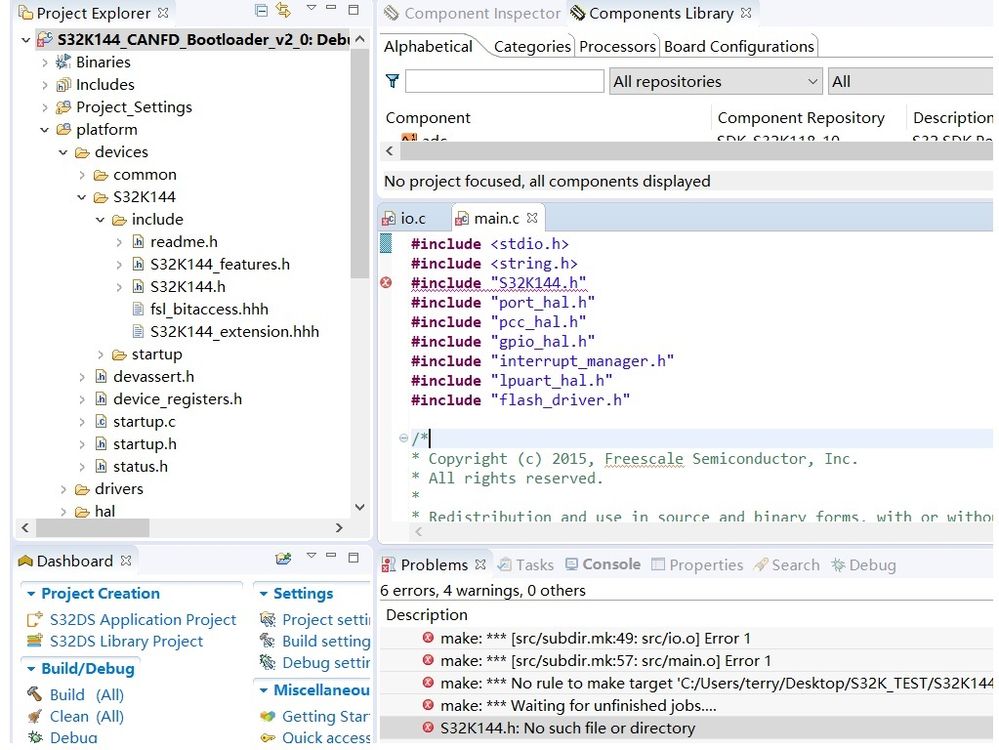
Task: Minimize the Project Explorer panel
Action: [331, 8]
